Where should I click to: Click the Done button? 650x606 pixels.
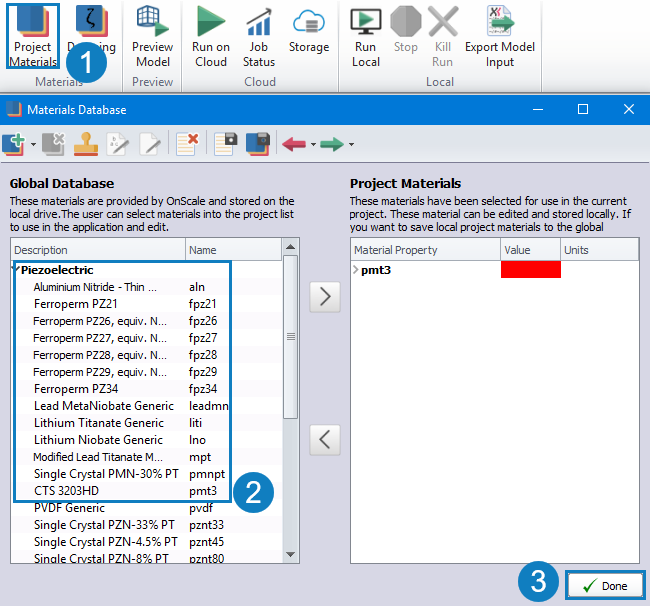(606, 586)
